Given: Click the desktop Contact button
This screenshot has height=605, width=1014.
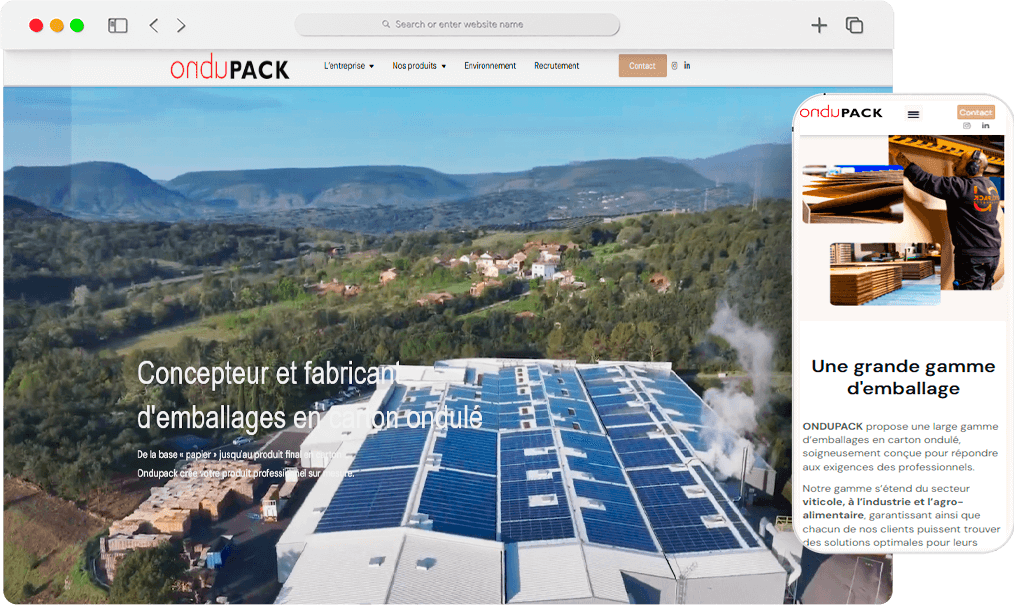Looking at the screenshot, I should click(x=642, y=66).
